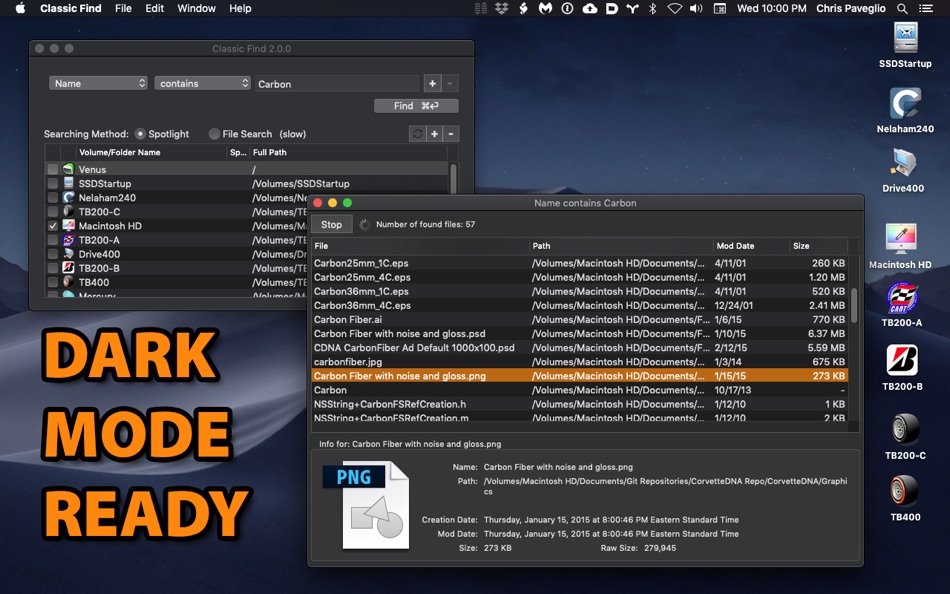Open the Dropbox menu bar icon
The height and width of the screenshot is (594, 950).
pos(502,8)
